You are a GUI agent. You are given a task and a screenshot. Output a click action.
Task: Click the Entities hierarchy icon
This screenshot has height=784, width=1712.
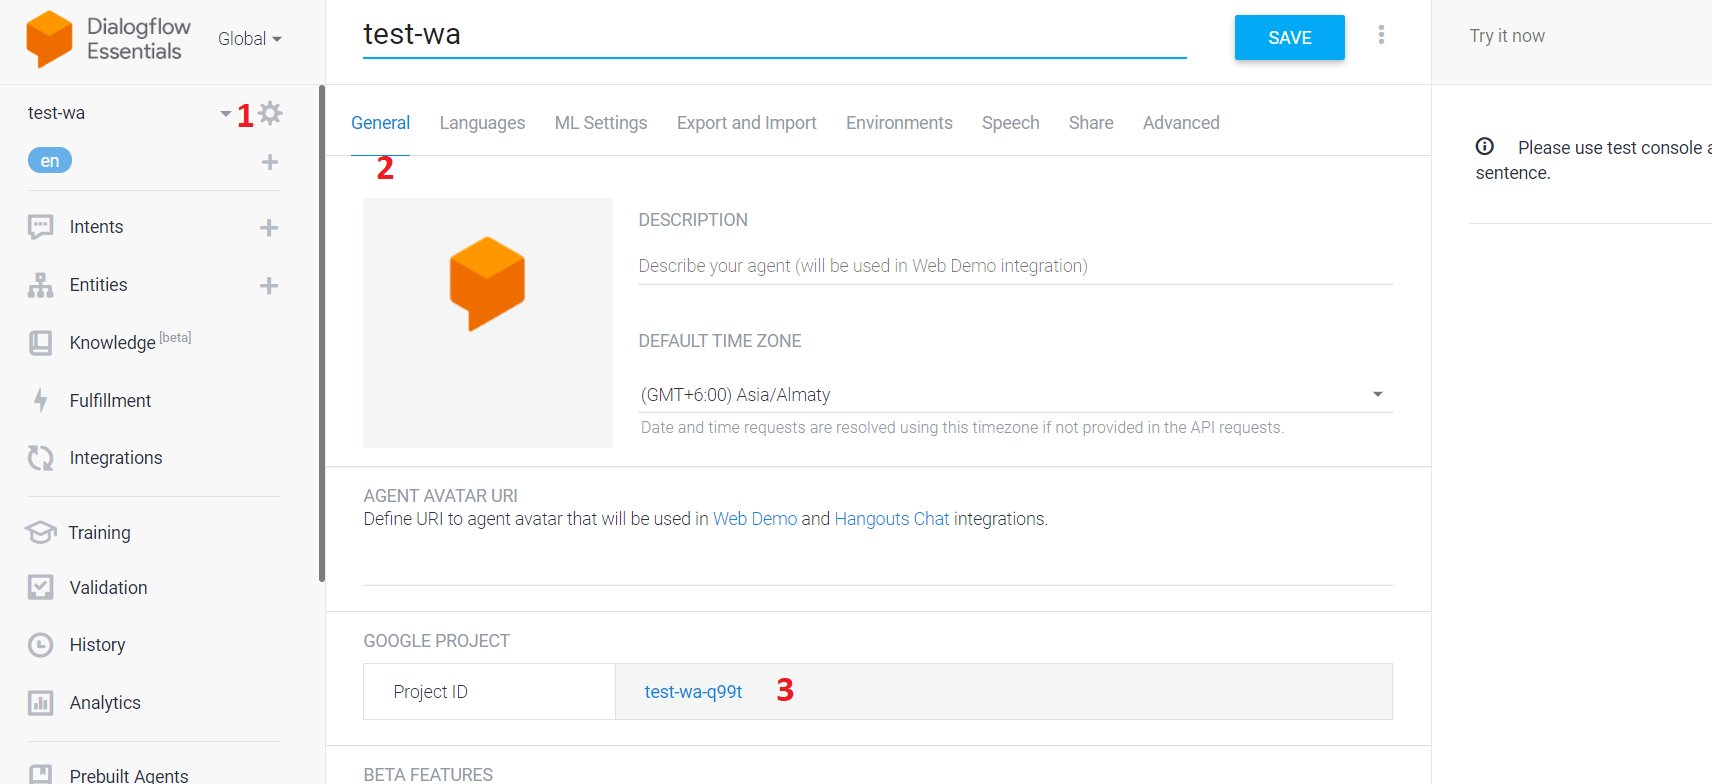click(40, 285)
